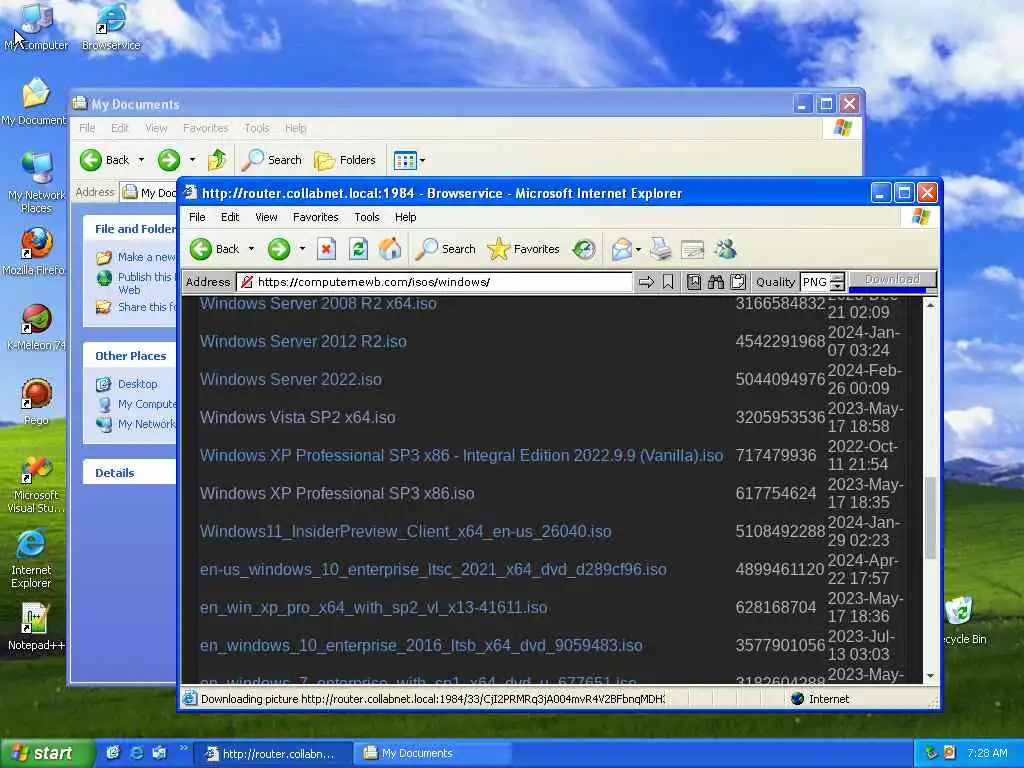Open Windows Server 2012 R2.iso link
This screenshot has height=768, width=1024.
click(303, 341)
